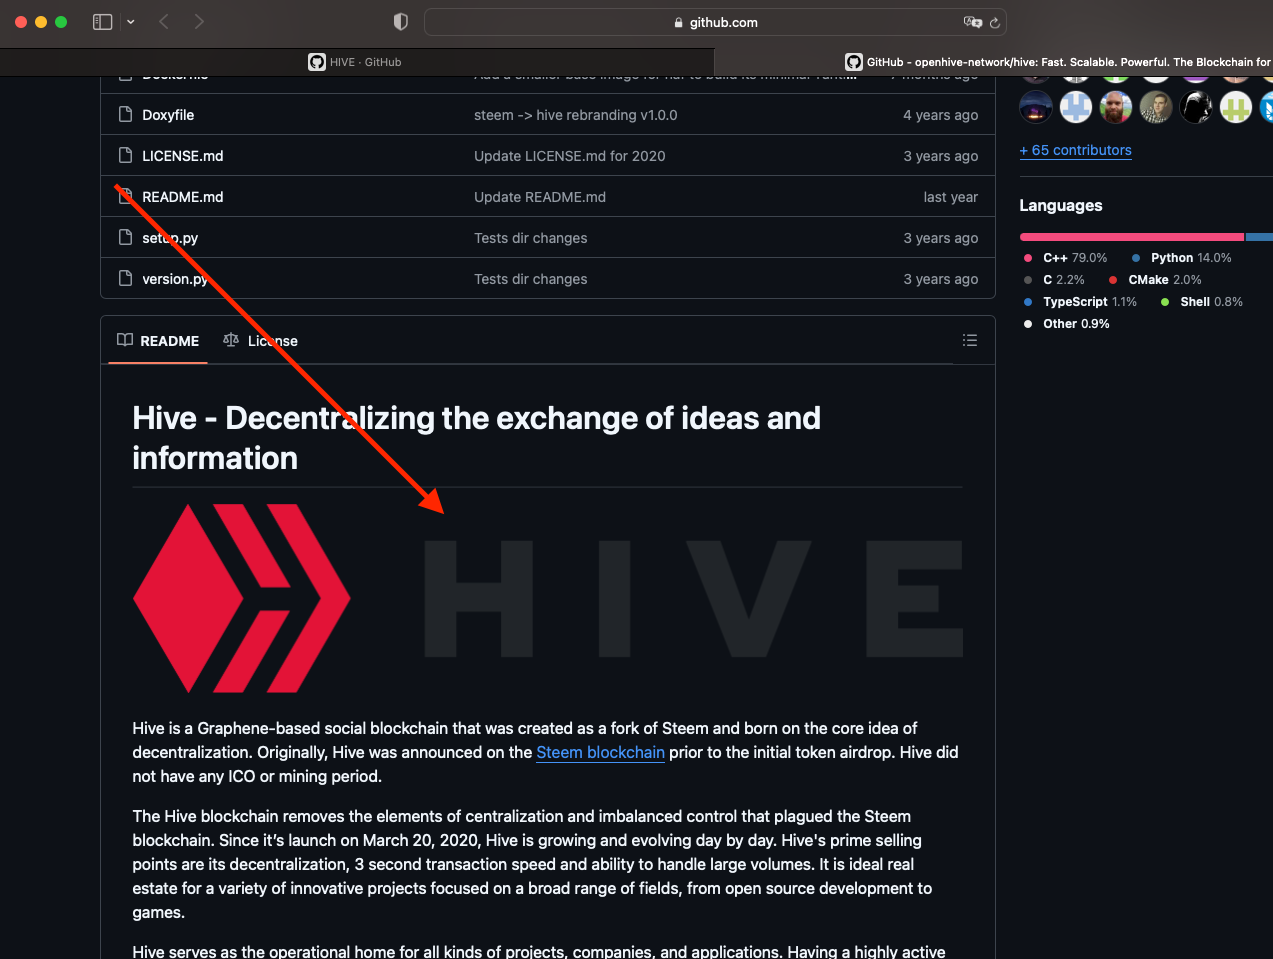The height and width of the screenshot is (959, 1273).
Task: Click the file icon beside setup.py
Action: click(125, 237)
